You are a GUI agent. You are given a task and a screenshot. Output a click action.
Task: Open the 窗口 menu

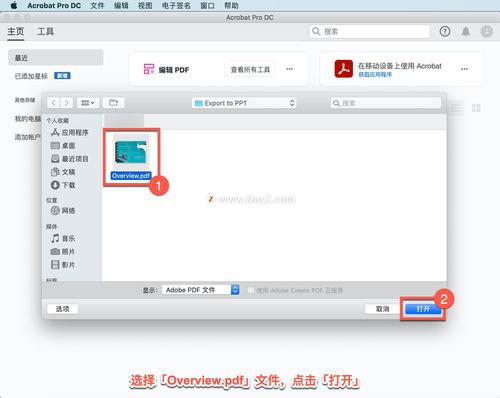(x=207, y=6)
